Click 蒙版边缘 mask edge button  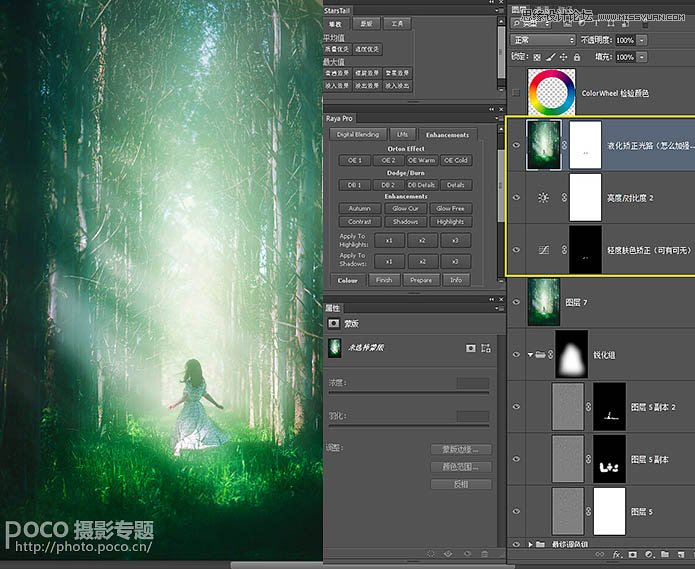[461, 449]
